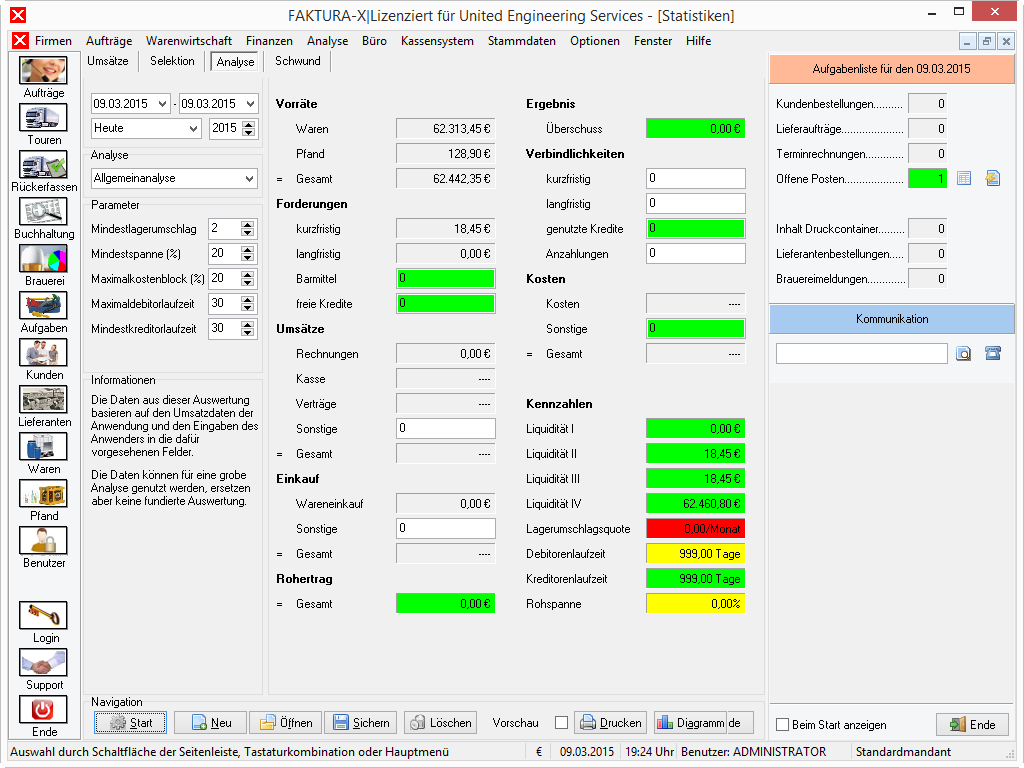Click the Login key icon

[43, 615]
